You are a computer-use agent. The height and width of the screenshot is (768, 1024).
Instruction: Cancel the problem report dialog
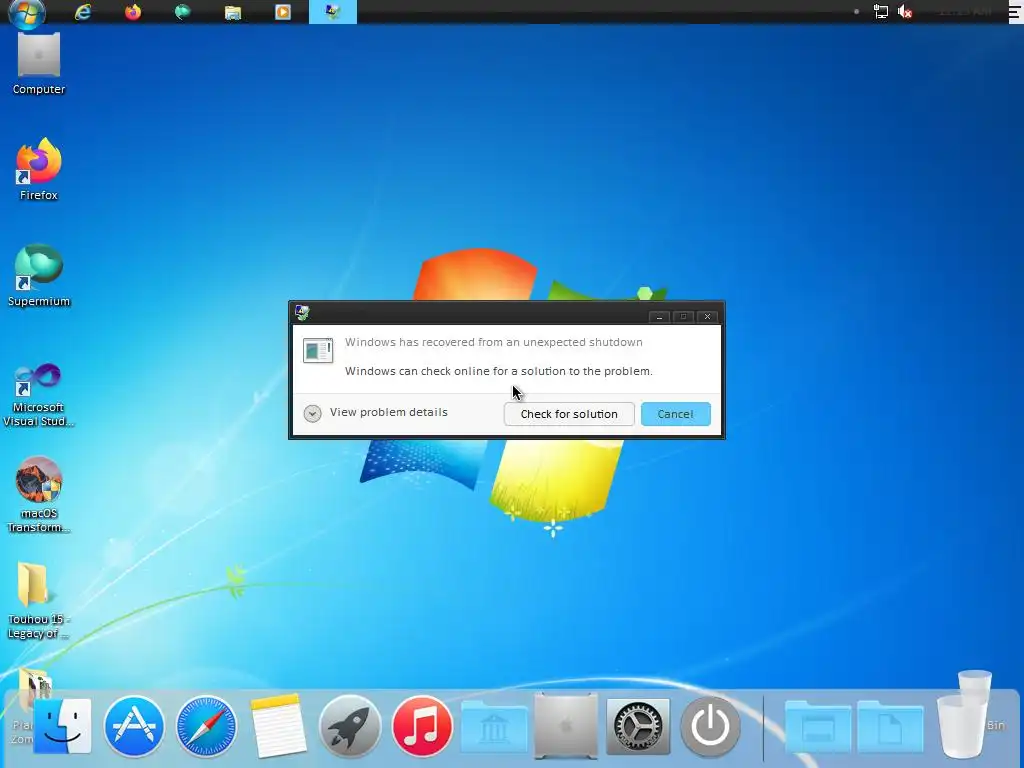675,414
